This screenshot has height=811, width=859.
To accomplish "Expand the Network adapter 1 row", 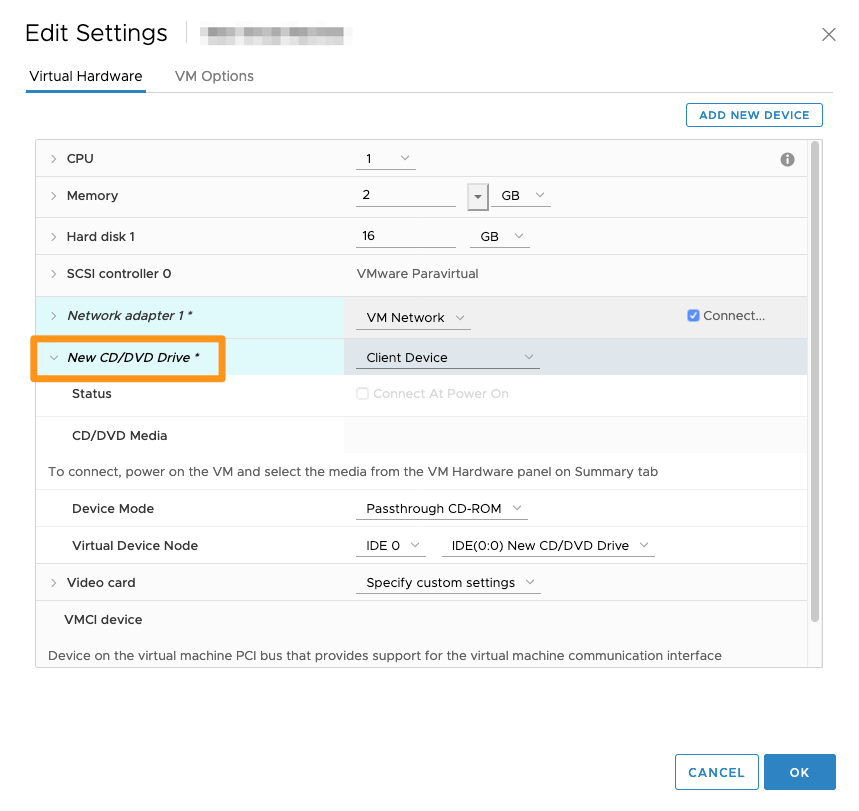I will 54,316.
